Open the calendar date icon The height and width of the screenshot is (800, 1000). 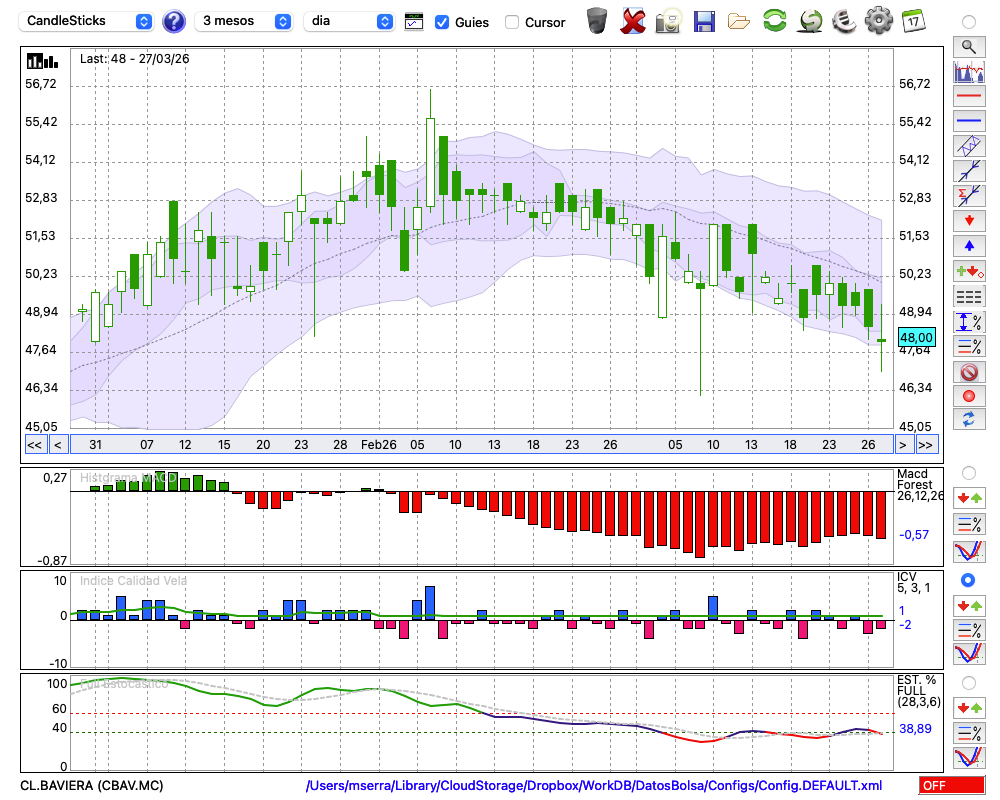click(x=913, y=20)
